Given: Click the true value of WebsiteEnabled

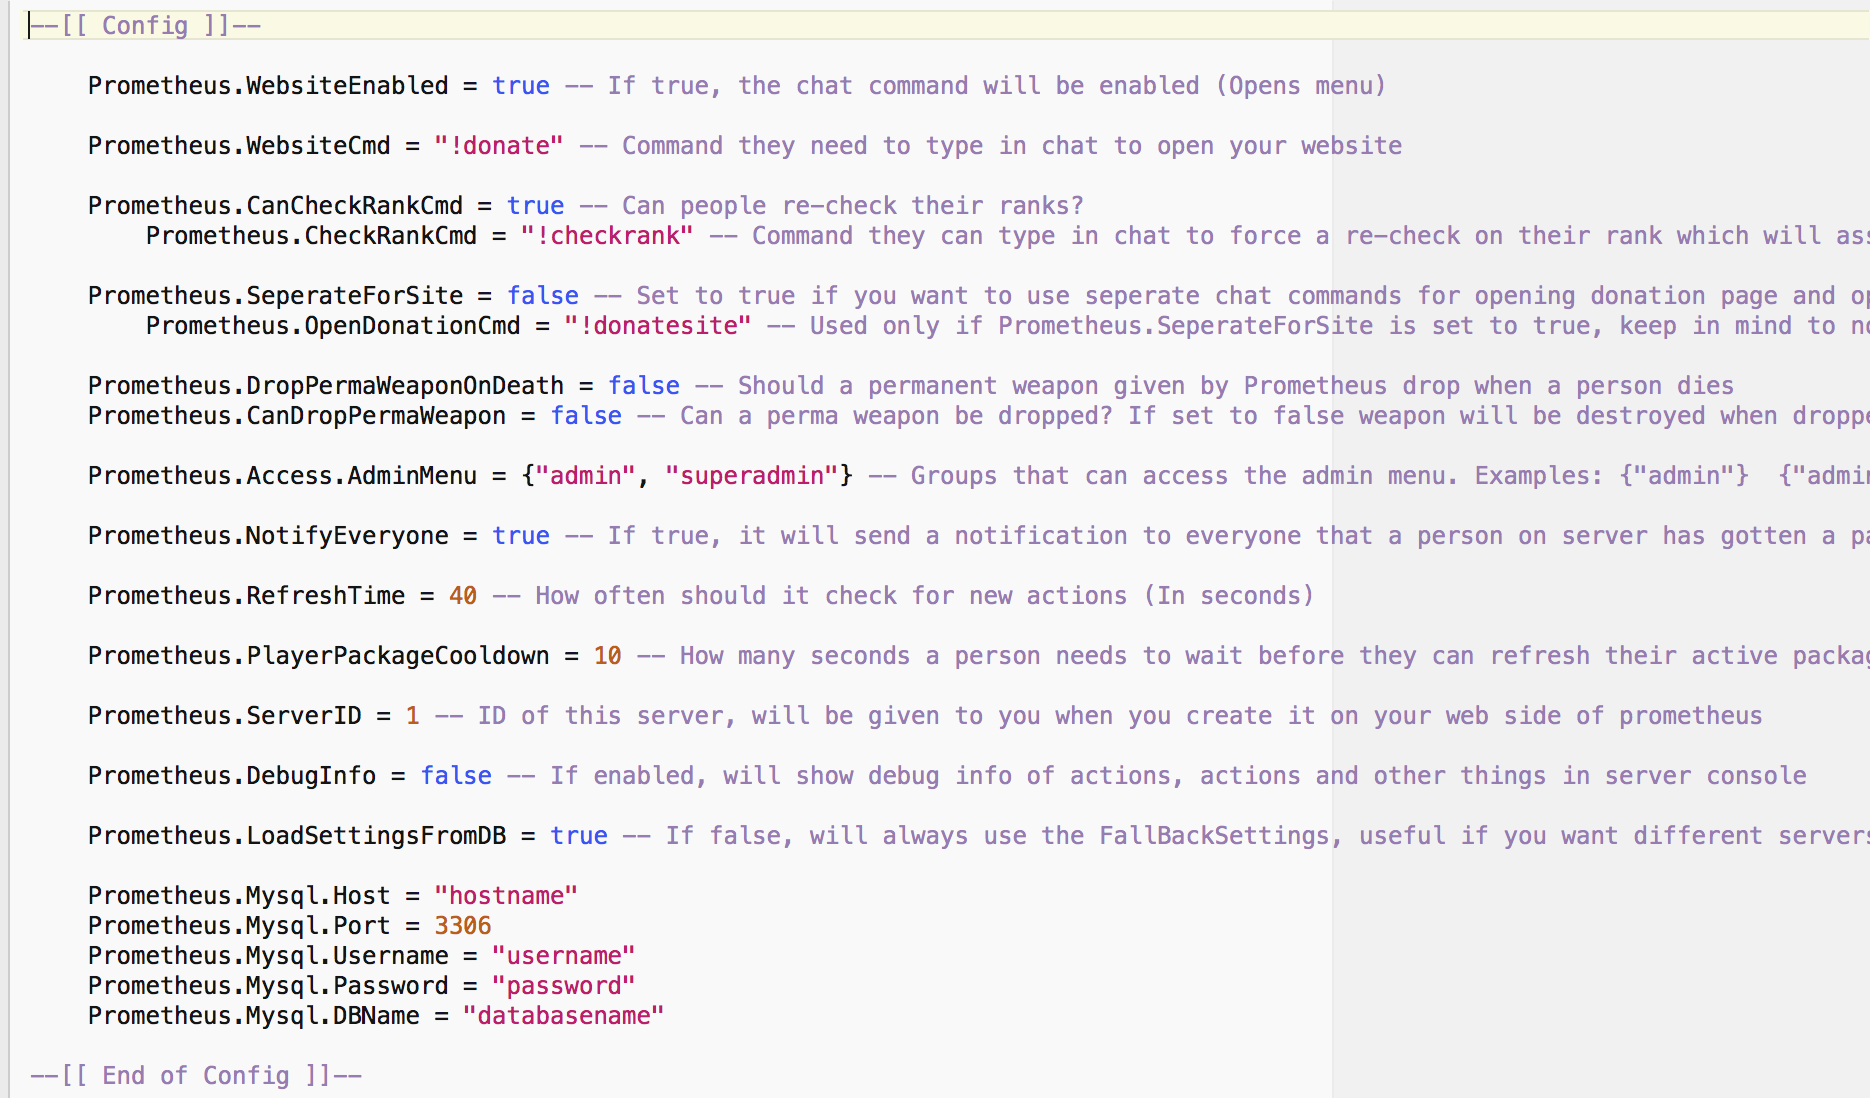Looking at the screenshot, I should tap(521, 86).
